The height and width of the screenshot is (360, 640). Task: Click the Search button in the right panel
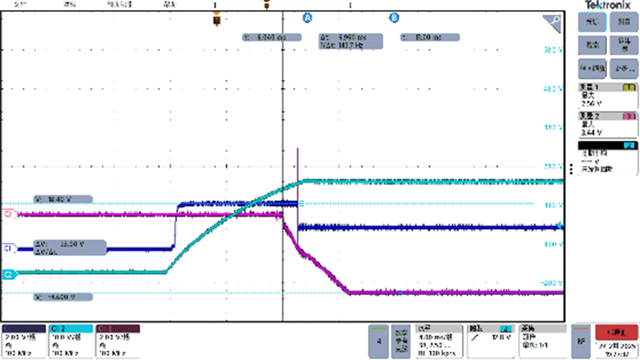pos(592,44)
